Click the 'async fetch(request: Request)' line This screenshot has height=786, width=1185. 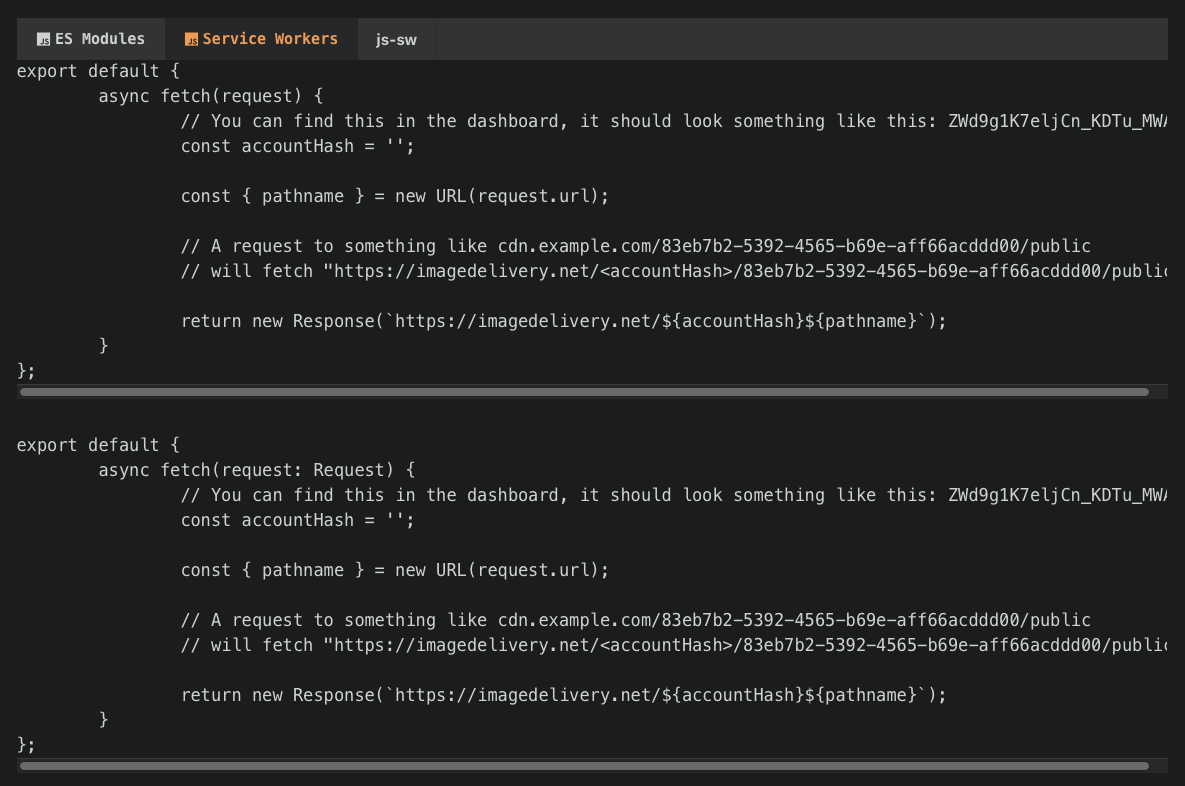(256, 470)
